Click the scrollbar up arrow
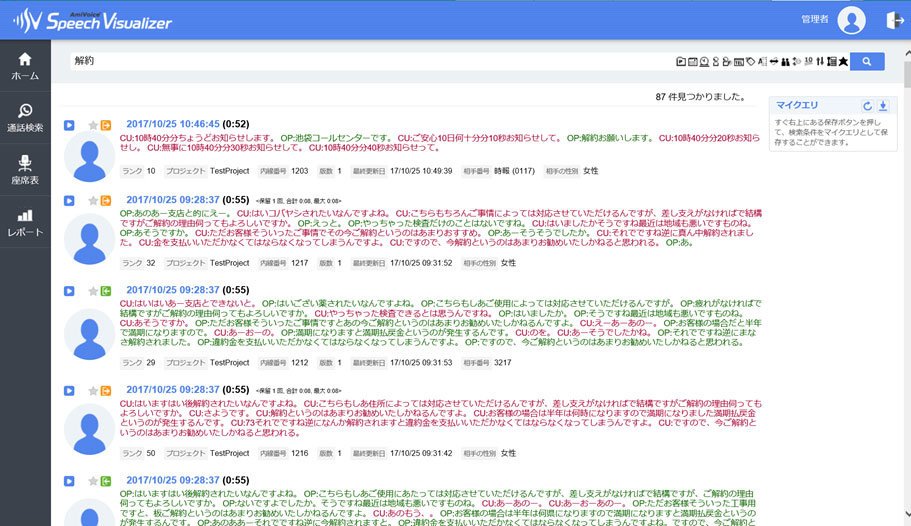The width and height of the screenshot is (911, 526). [908, 53]
